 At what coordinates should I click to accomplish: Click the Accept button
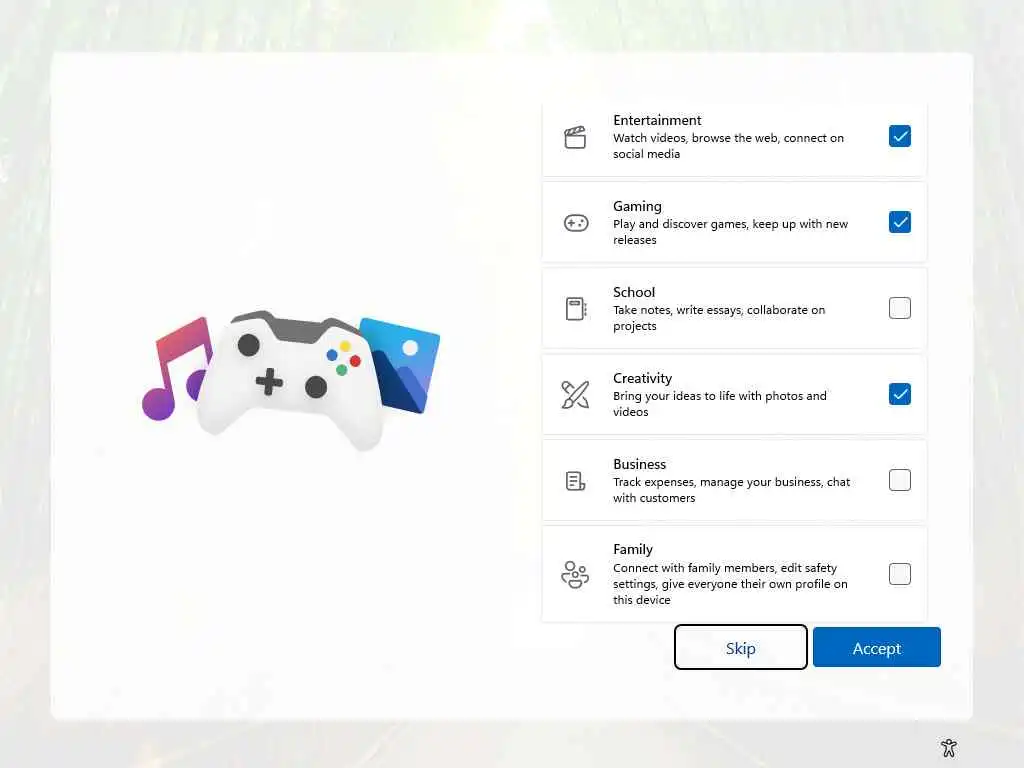tap(876, 647)
